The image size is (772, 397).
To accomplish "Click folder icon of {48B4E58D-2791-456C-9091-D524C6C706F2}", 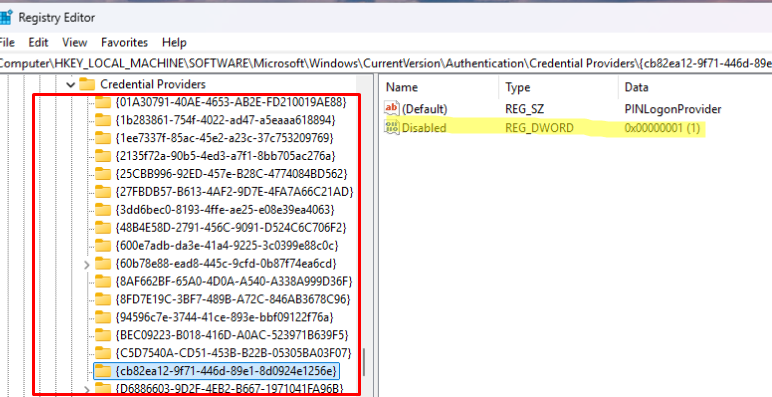I will point(103,228).
